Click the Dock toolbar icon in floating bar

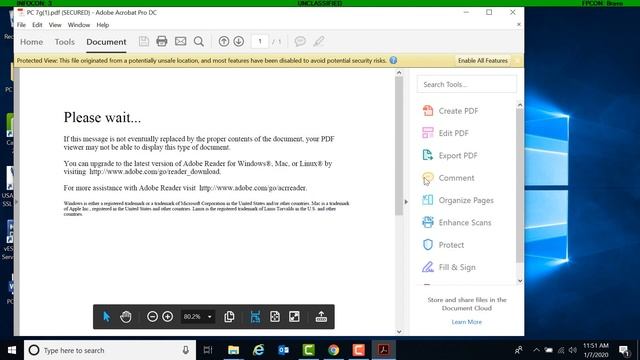tap(321, 316)
